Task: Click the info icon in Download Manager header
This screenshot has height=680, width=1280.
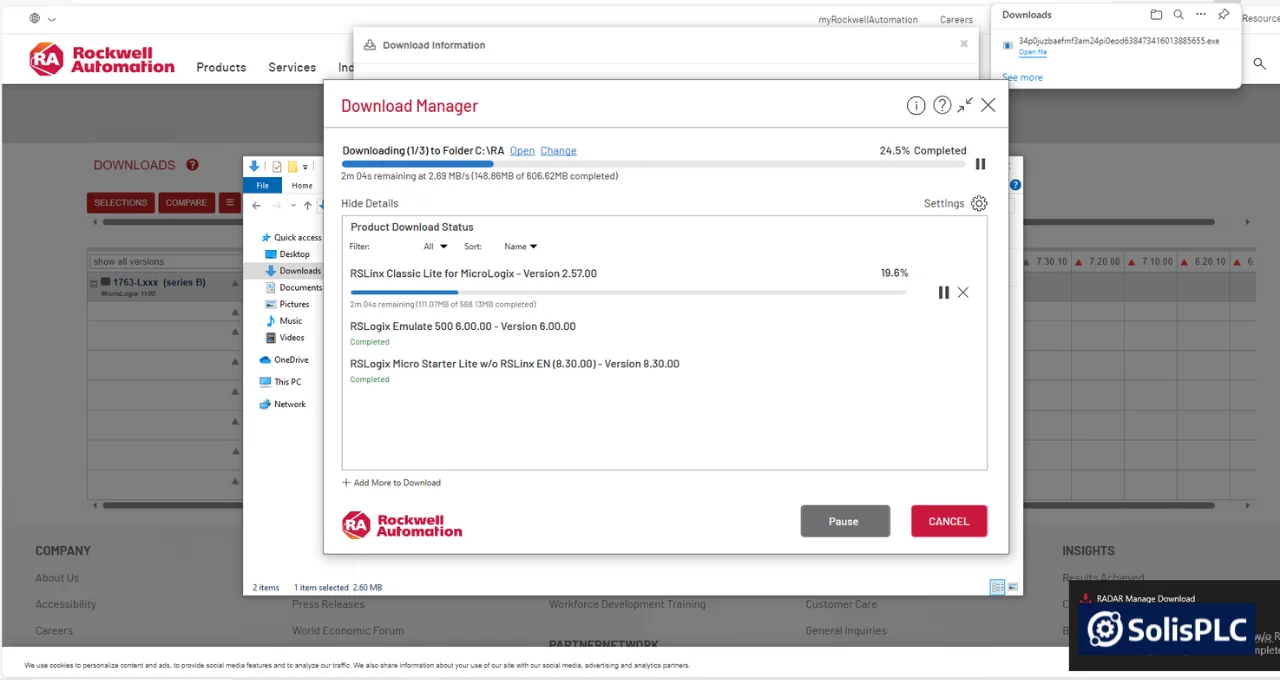Action: click(916, 105)
